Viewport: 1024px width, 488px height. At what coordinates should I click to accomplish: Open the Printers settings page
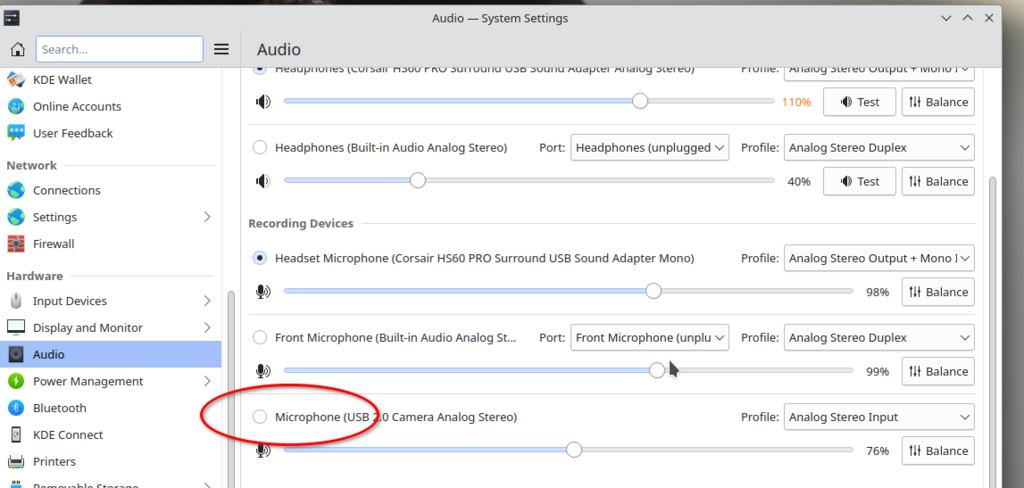coord(110,462)
